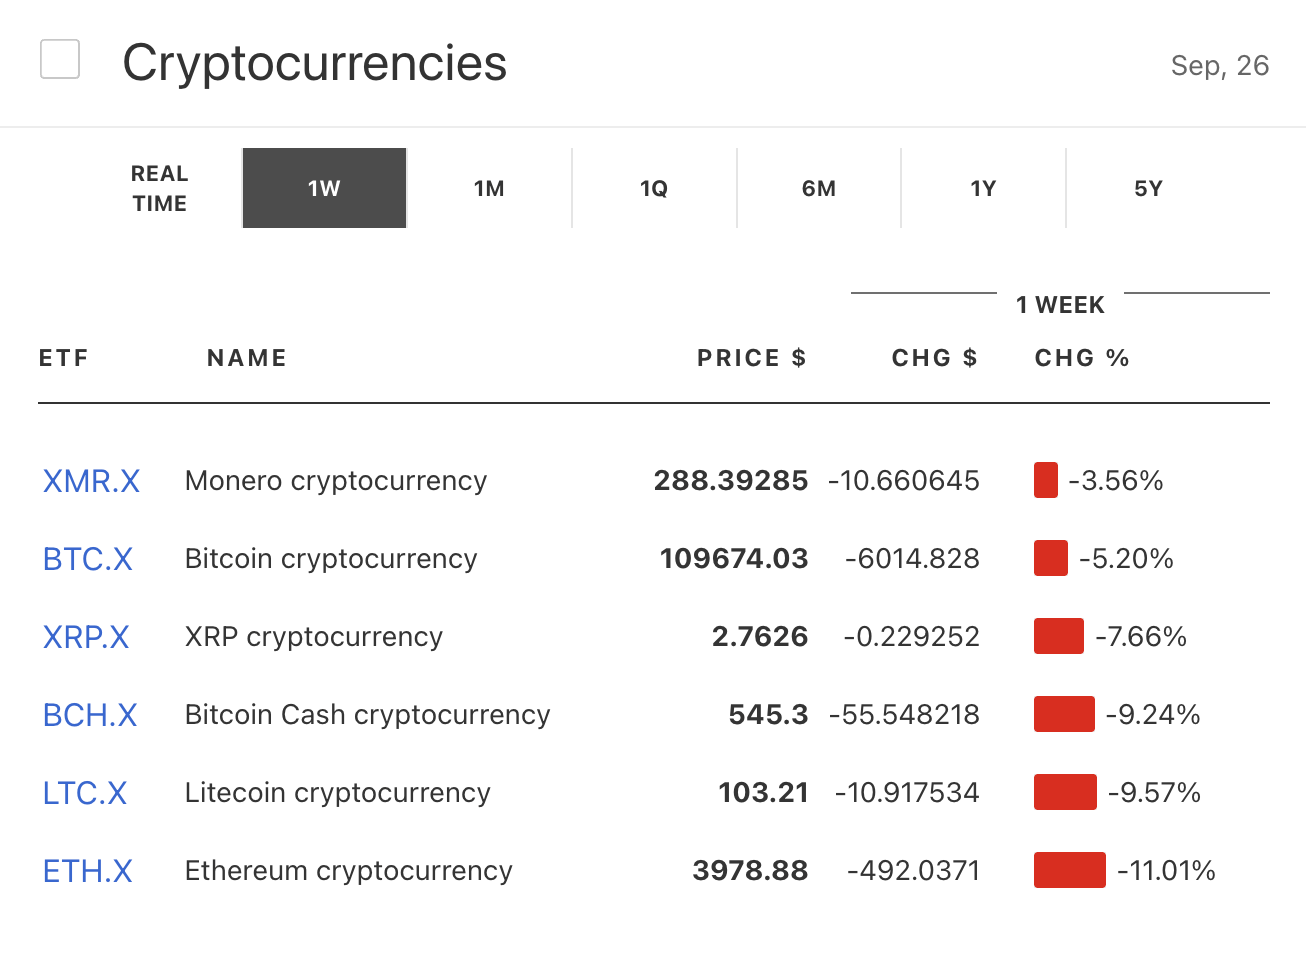Image resolution: width=1306 pixels, height=956 pixels.
Task: Sort by the CHG $ column header
Action: [x=934, y=358]
